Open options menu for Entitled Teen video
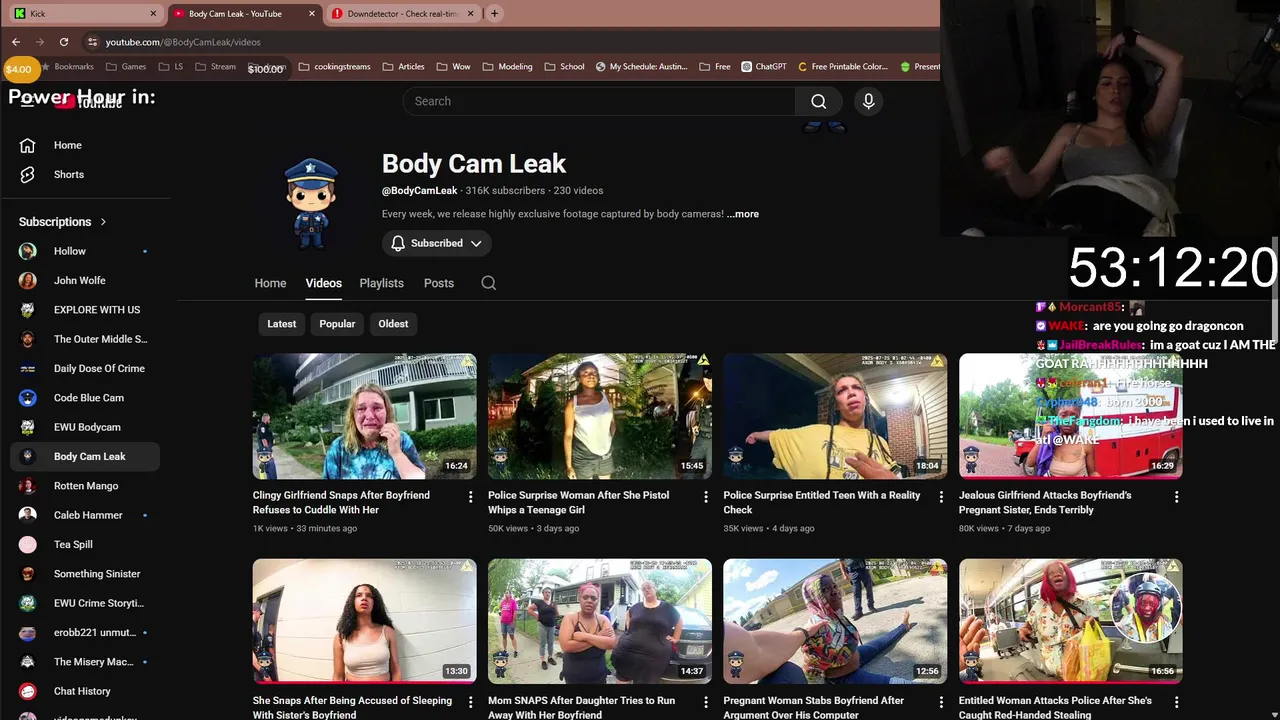Viewport: 1280px width, 720px height. coord(941,496)
